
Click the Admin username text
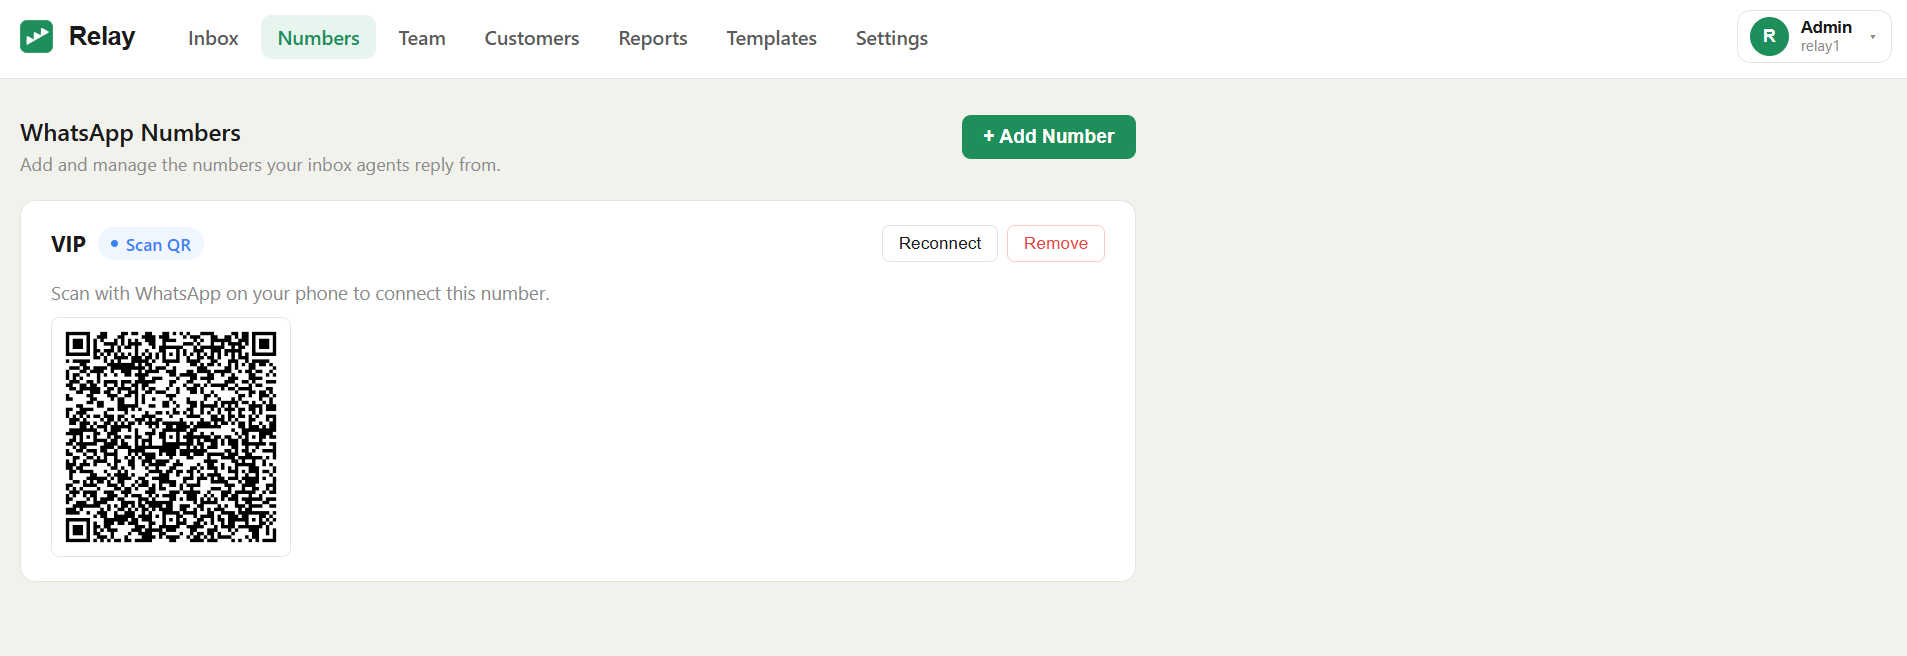(1826, 27)
